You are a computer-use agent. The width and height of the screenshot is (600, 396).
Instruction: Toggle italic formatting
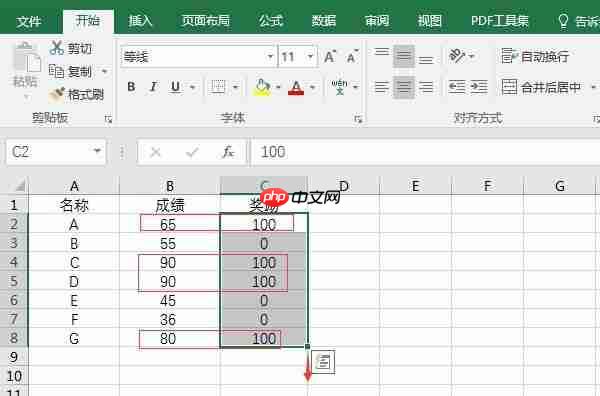[x=153, y=87]
